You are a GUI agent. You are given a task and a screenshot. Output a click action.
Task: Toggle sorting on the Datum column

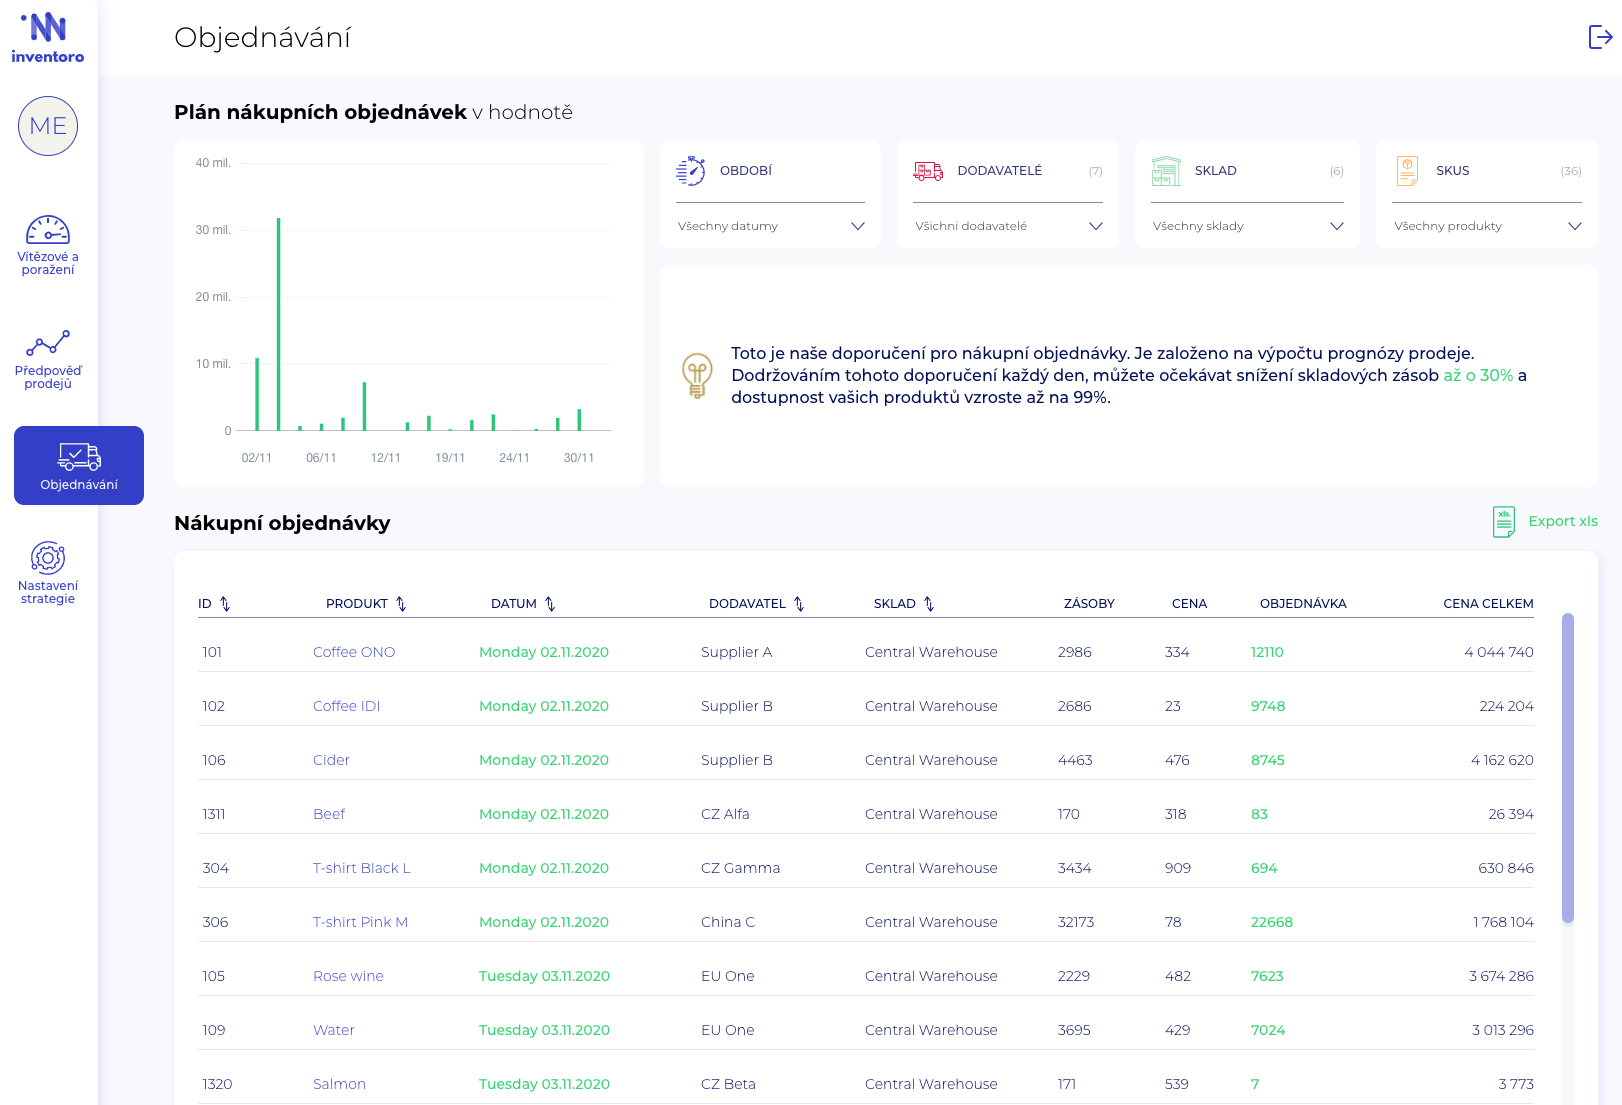point(550,604)
